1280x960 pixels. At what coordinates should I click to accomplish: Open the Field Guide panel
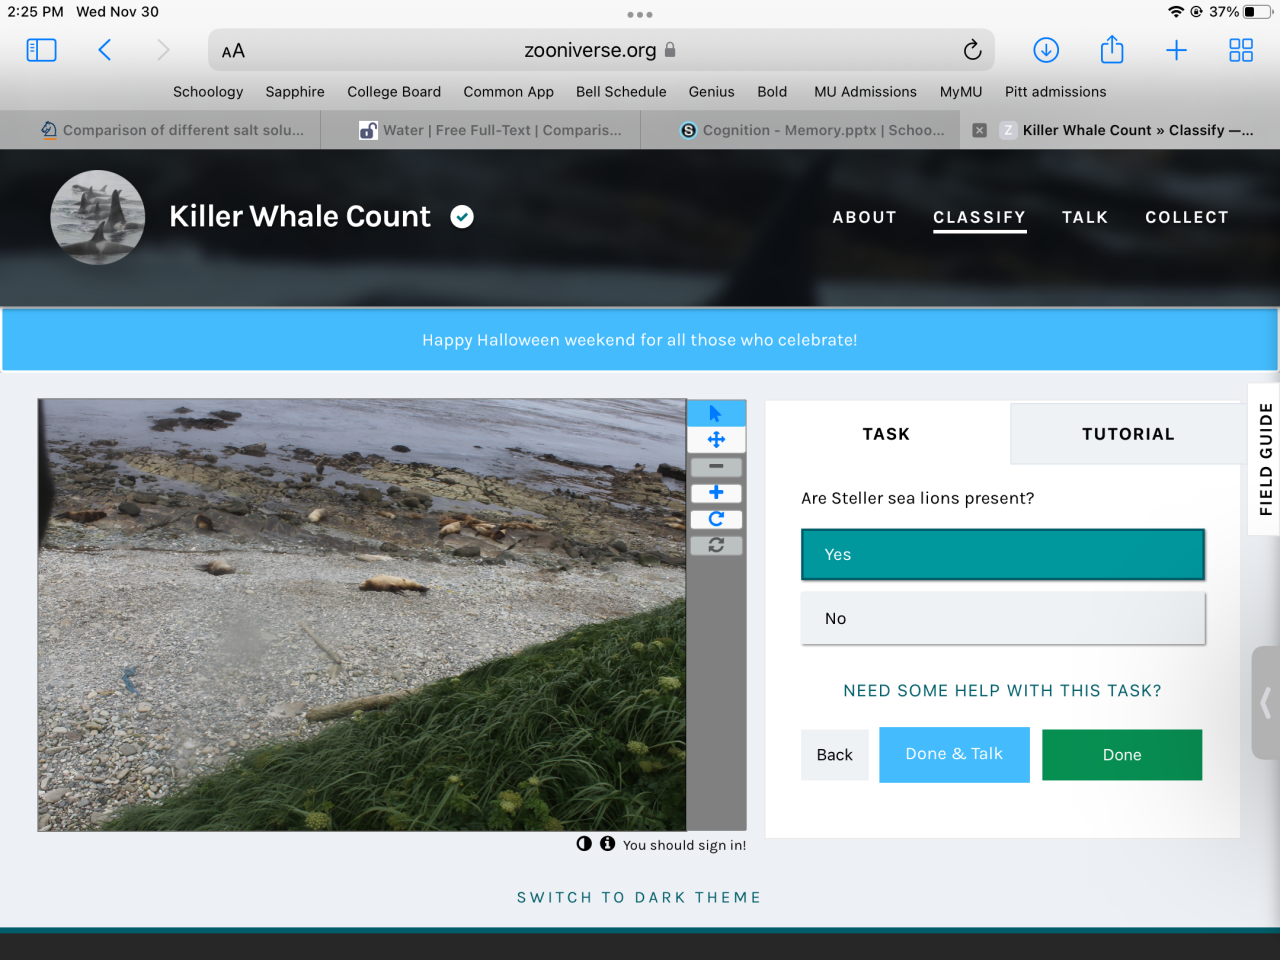pos(1265,459)
